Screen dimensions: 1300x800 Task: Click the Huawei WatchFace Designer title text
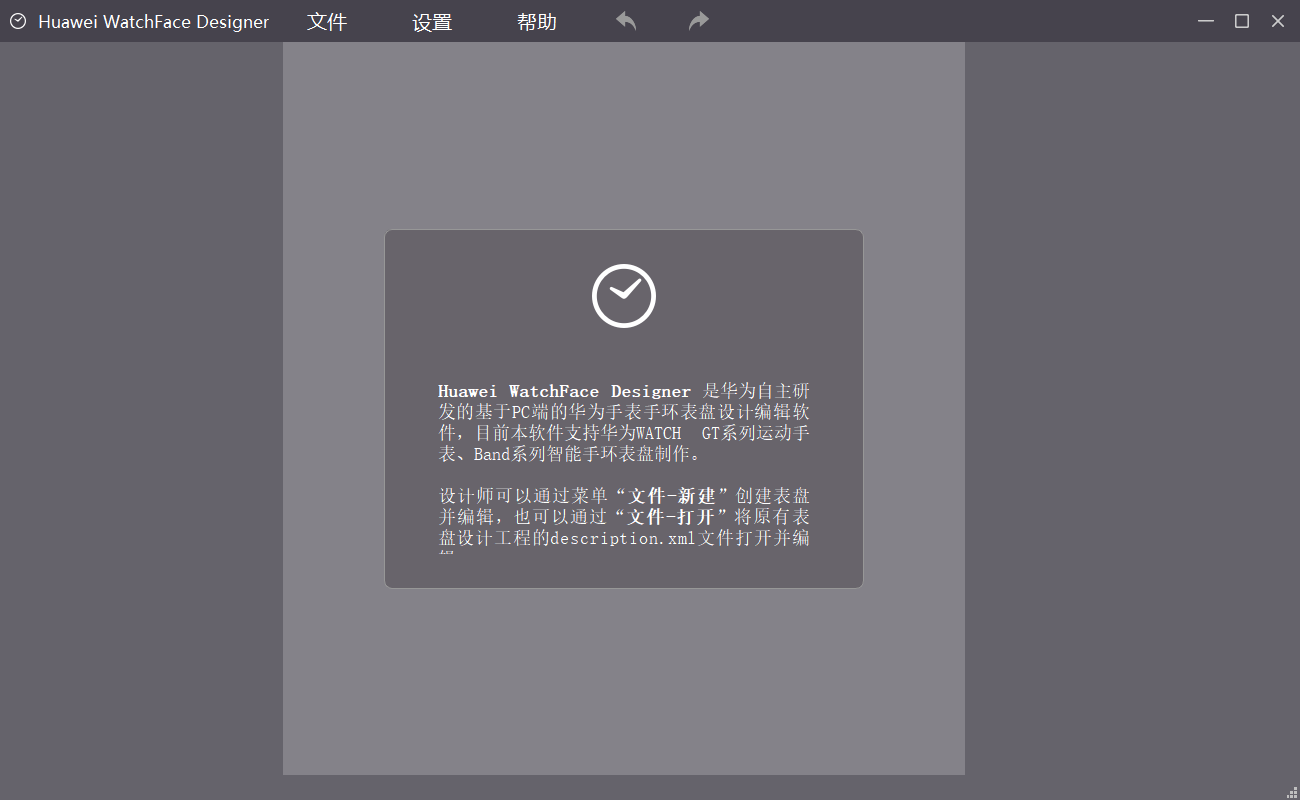[x=154, y=22]
